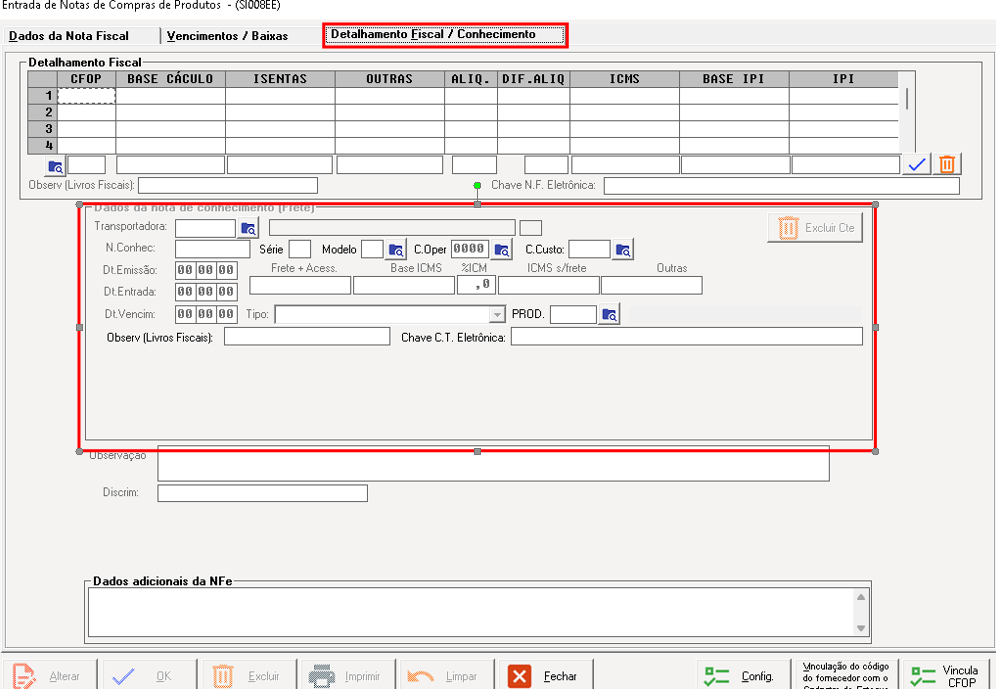Screen dimensions: 996x689
Task: Open the PROD. search lookup icon
Action: [x=609, y=315]
